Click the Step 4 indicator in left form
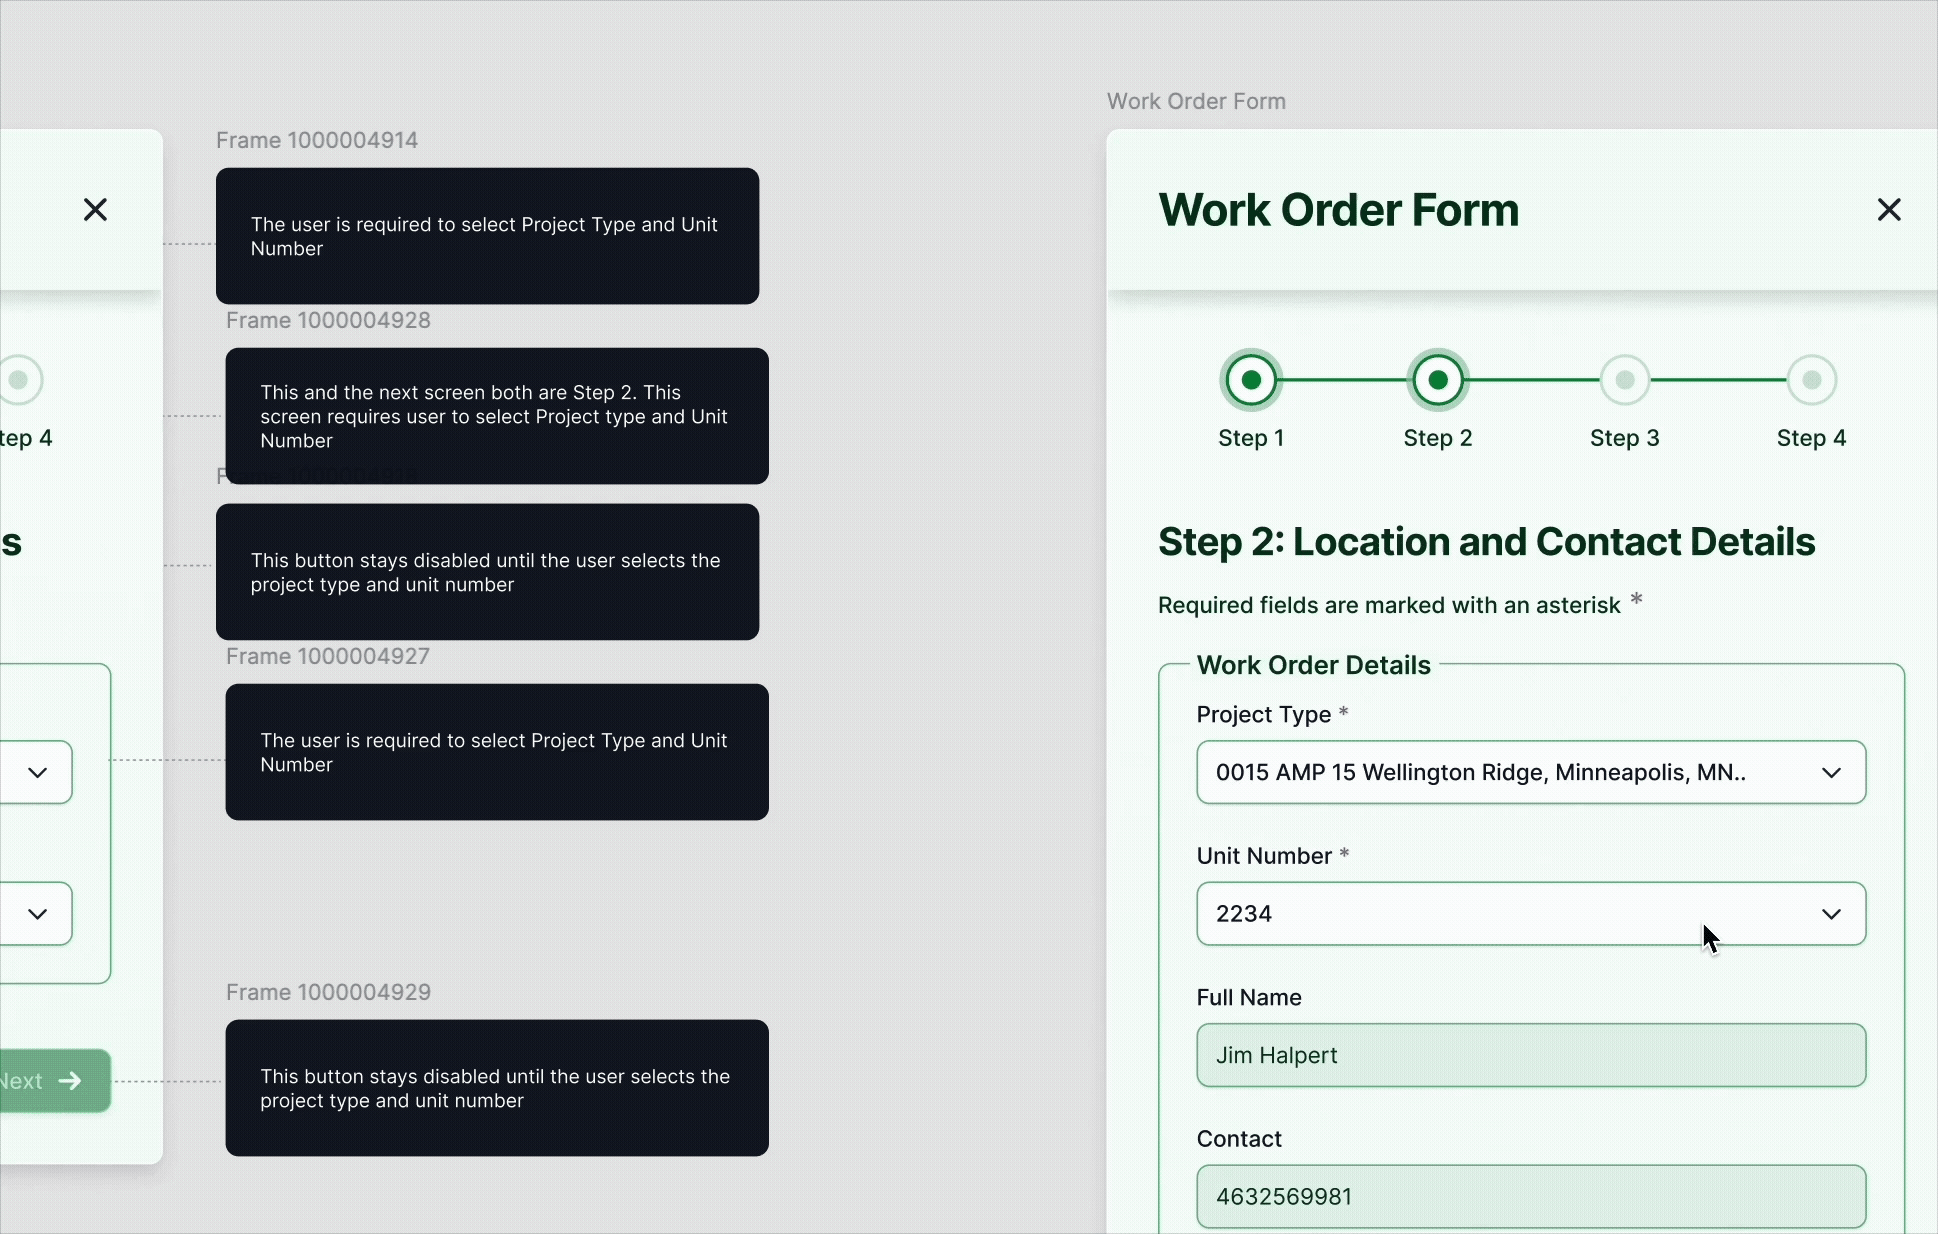The image size is (1938, 1234). 19,380
